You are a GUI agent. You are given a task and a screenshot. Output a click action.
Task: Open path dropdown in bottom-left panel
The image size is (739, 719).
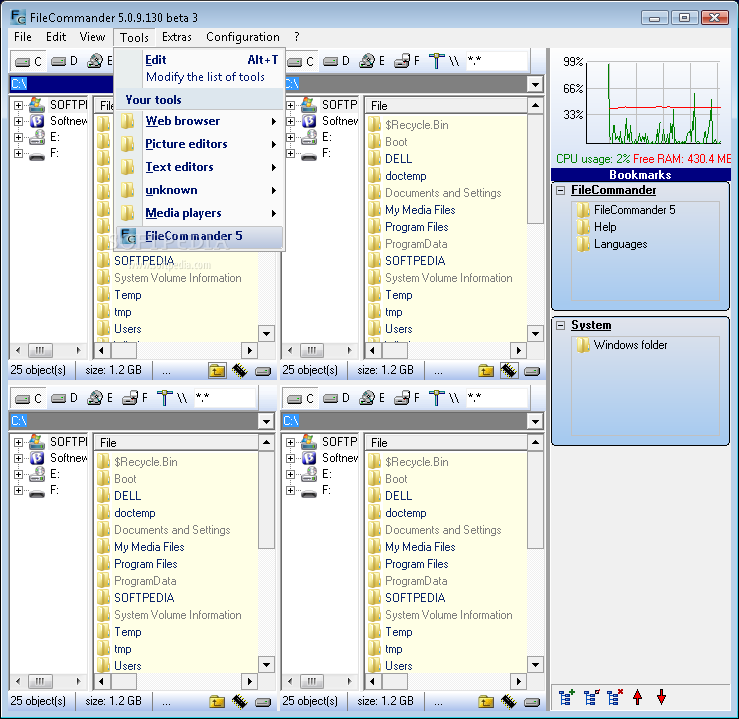pyautogui.click(x=266, y=421)
